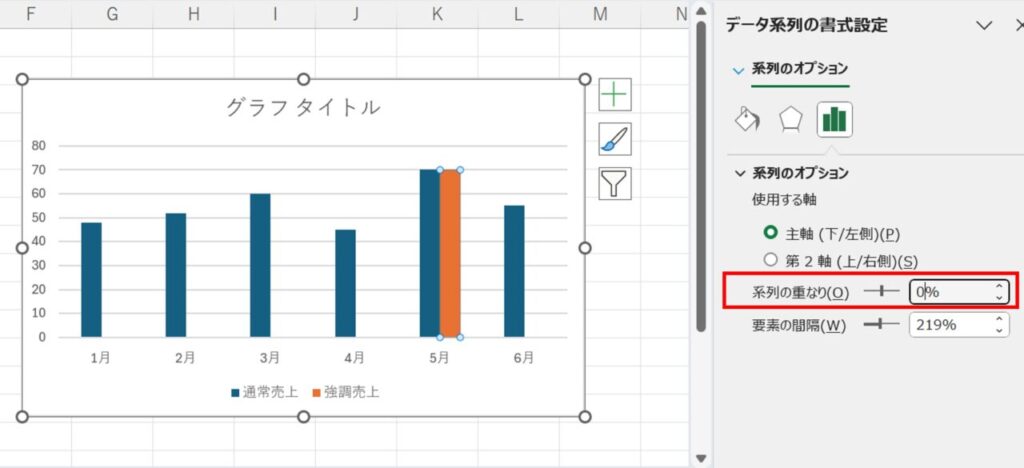This screenshot has width=1024, height=468.
Task: Open the 系列のオプション dropdown tab
Action: [792, 69]
